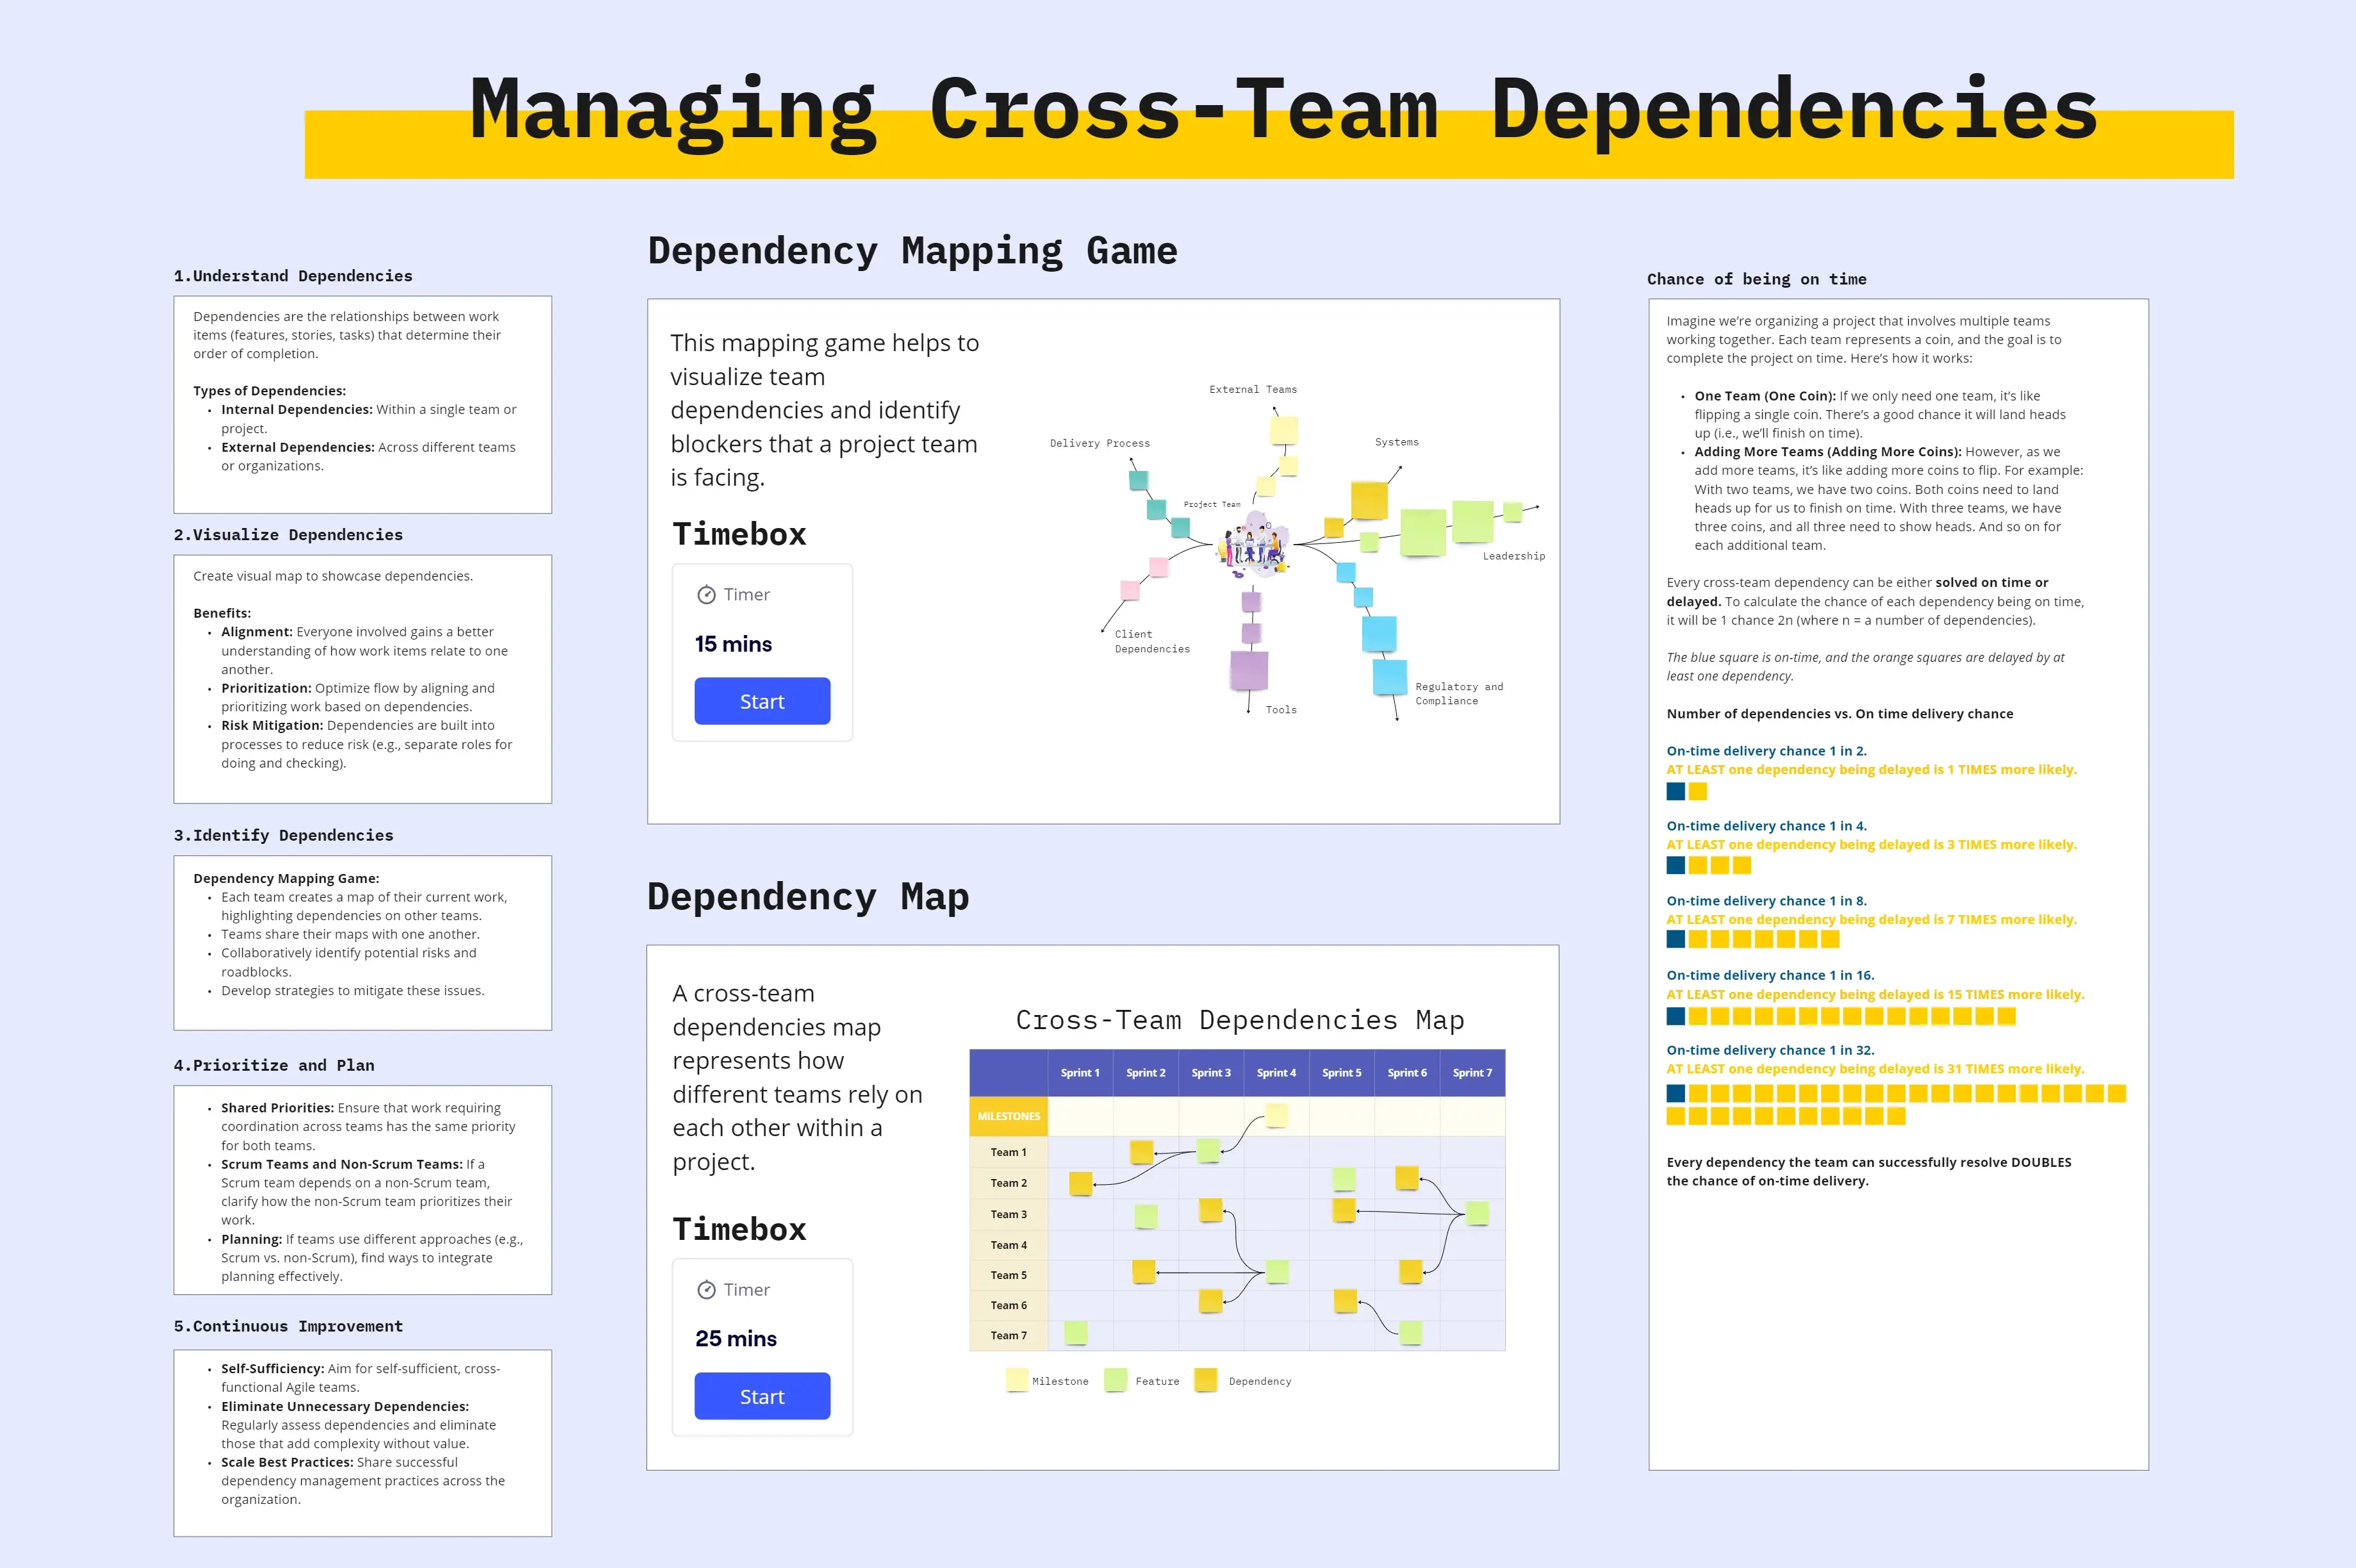Click the 'External Teams' mind map label
This screenshot has height=1568, width=2356.
pos(1253,390)
